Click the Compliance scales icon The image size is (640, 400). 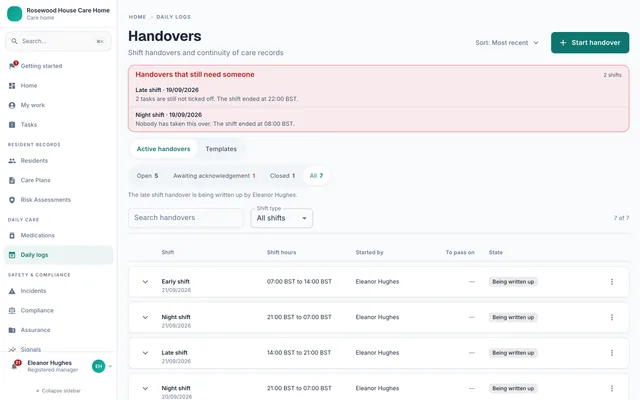pyautogui.click(x=12, y=311)
